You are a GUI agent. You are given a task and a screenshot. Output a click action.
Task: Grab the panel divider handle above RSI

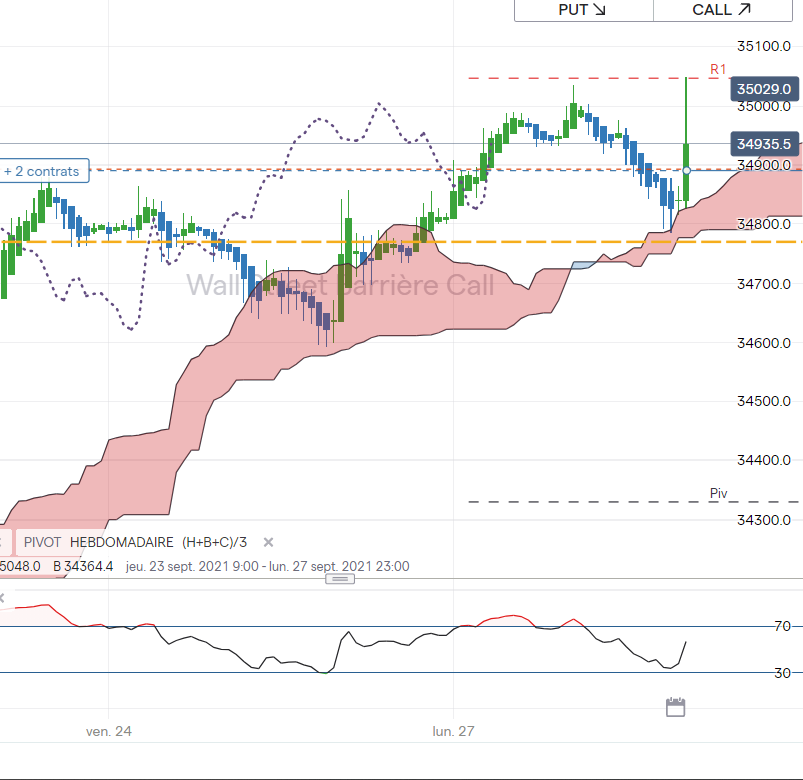pyautogui.click(x=340, y=579)
